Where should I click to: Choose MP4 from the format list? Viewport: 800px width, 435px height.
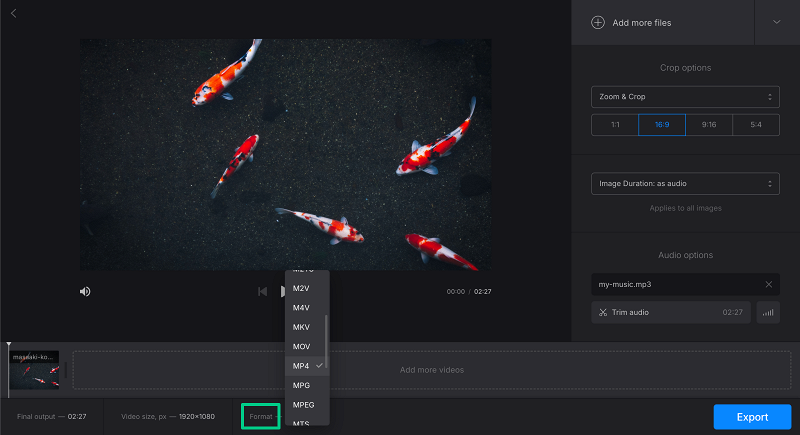(305, 366)
